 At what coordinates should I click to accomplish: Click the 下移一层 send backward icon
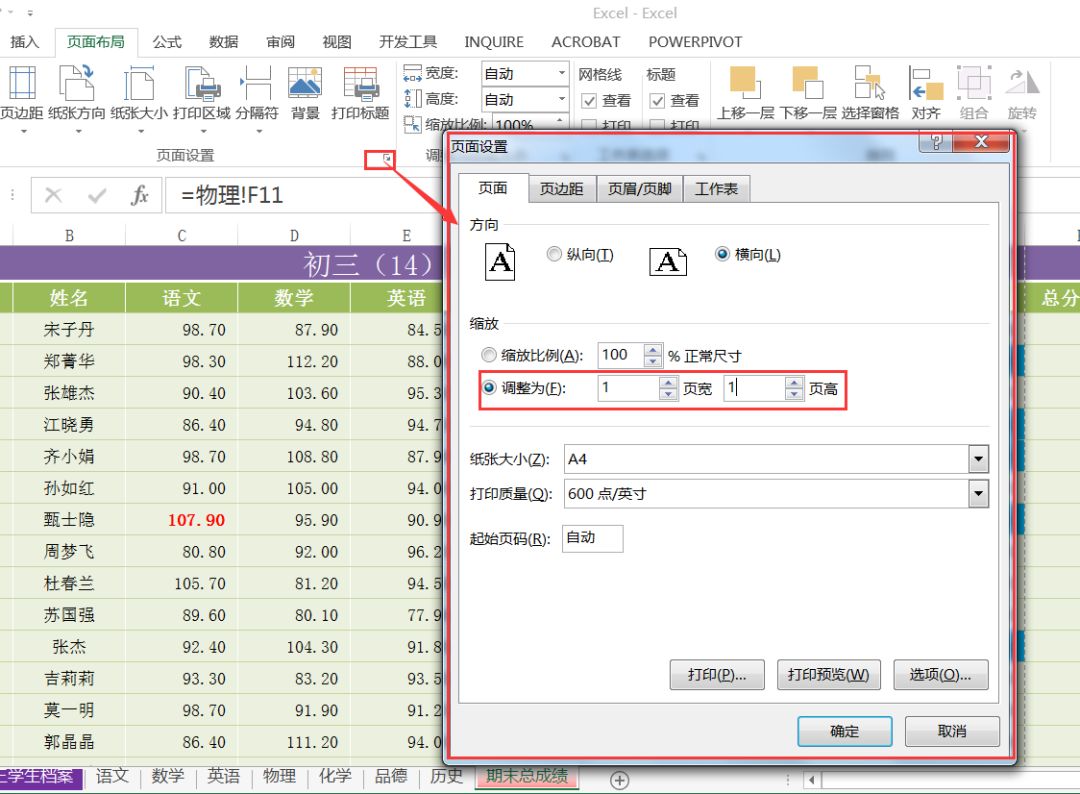pos(807,83)
